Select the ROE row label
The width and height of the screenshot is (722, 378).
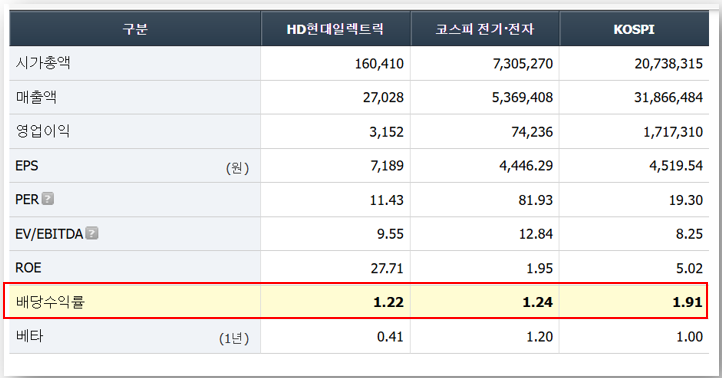point(28,268)
